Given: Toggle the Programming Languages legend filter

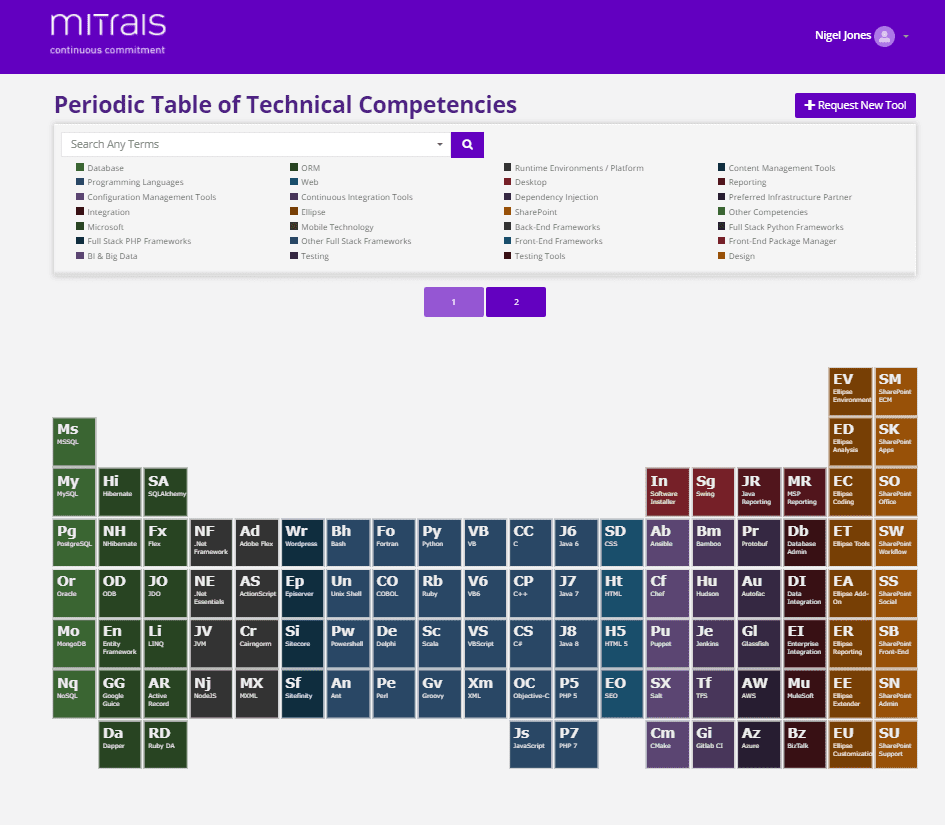Looking at the screenshot, I should click(x=135, y=183).
